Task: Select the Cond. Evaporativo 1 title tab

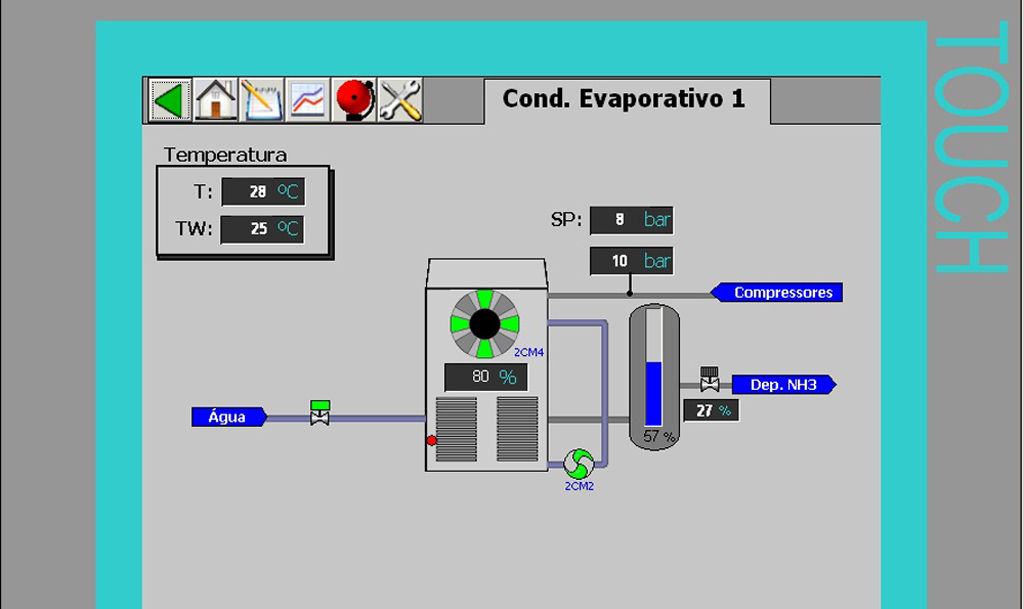Action: pos(626,100)
